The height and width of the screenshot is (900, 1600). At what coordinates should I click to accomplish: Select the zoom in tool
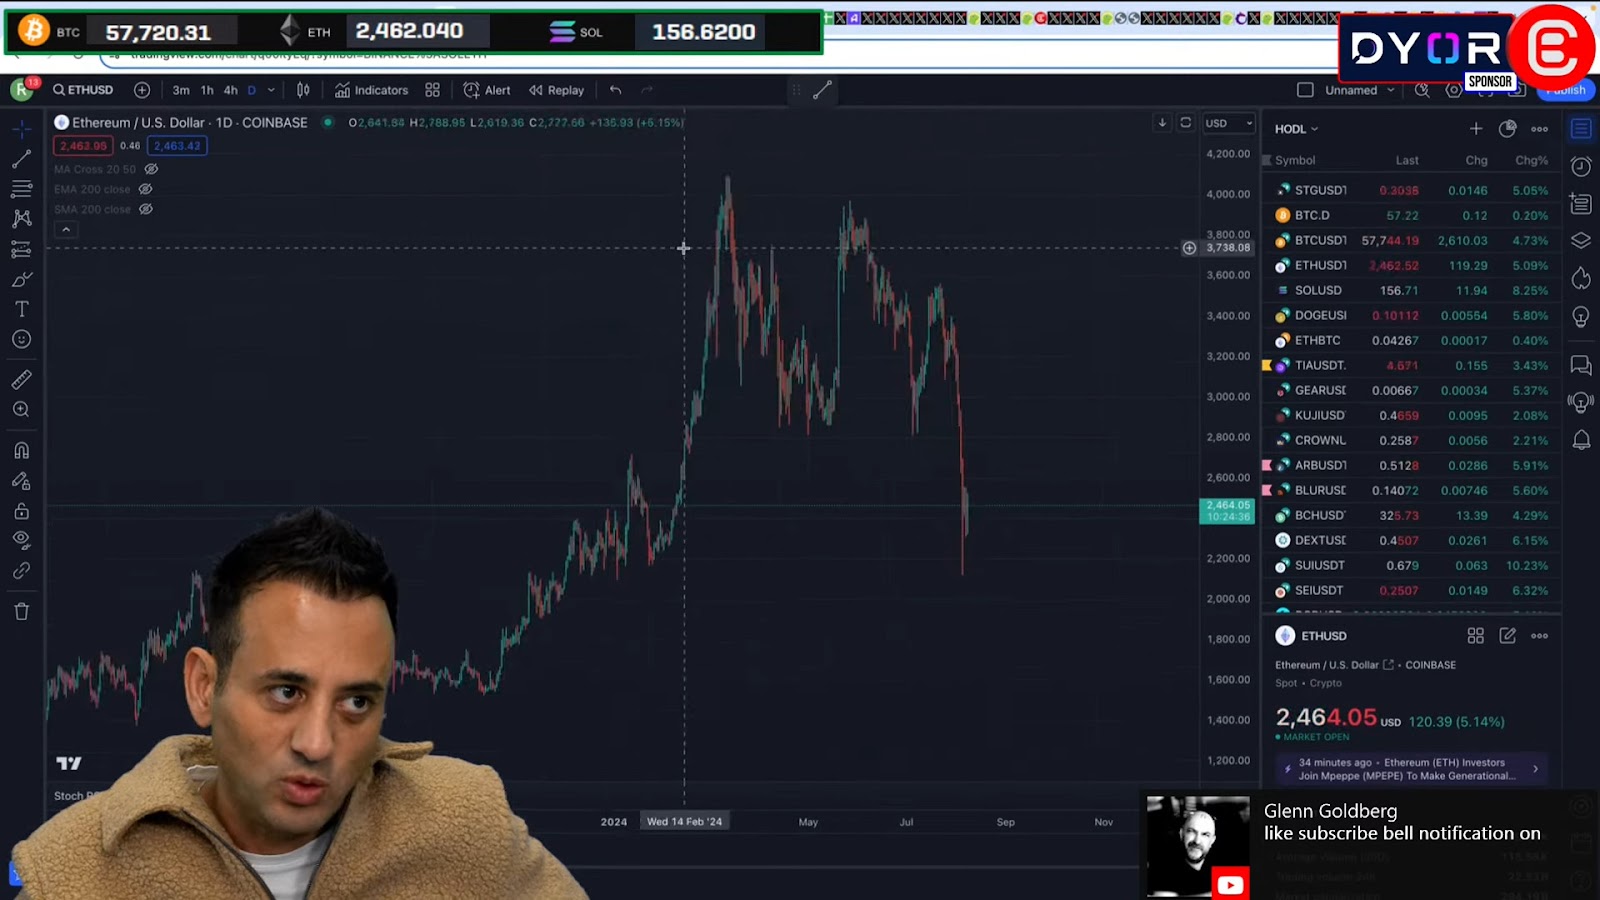click(x=21, y=409)
